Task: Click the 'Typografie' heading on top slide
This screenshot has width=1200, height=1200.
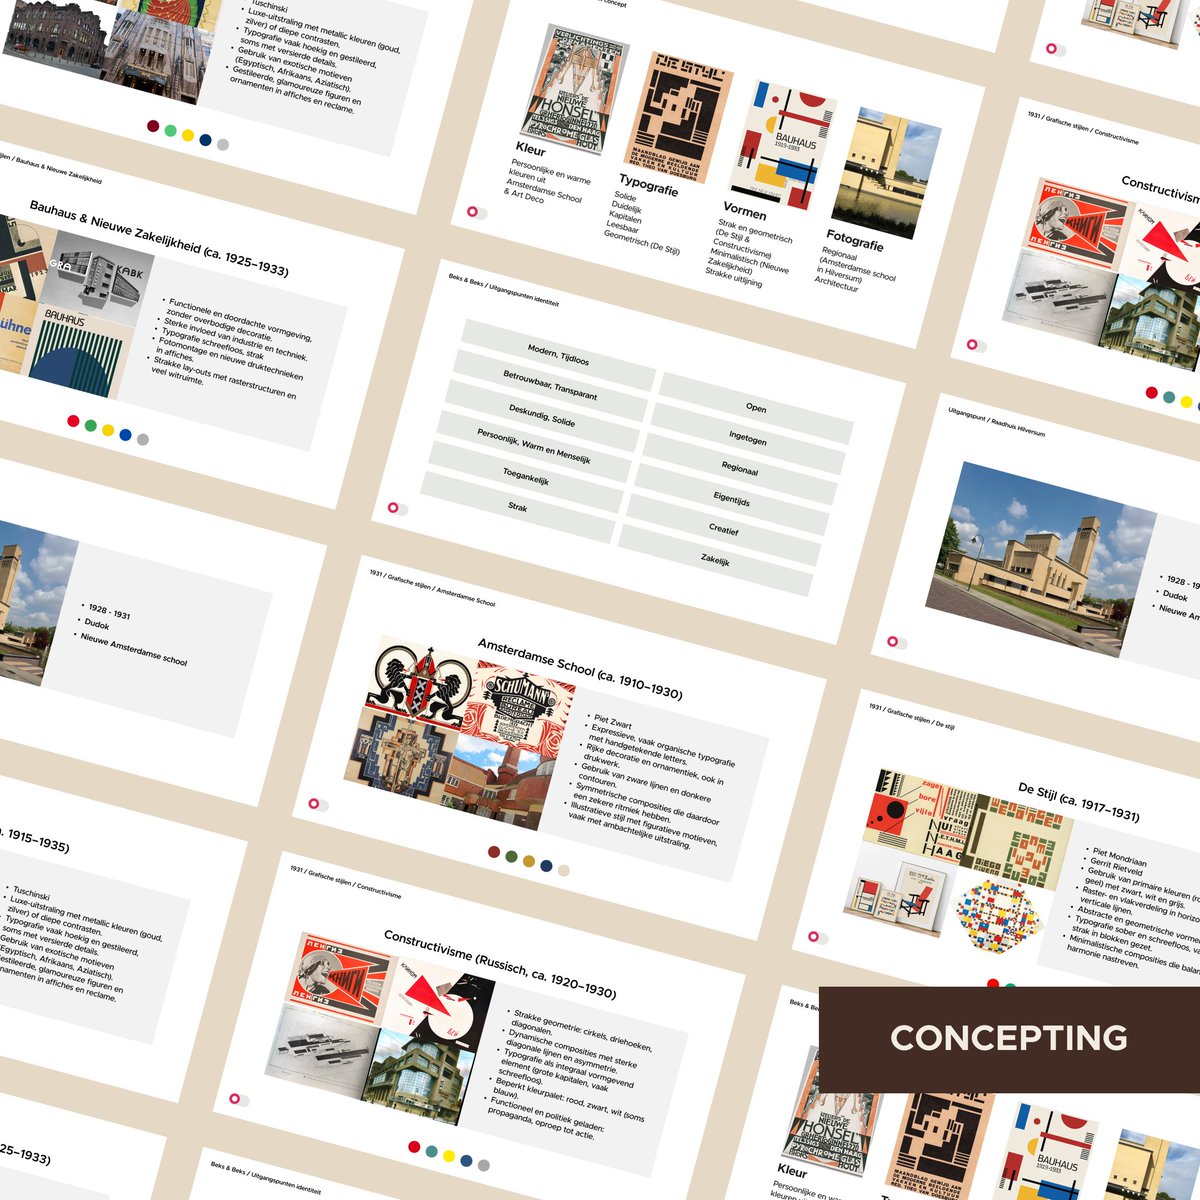Action: [x=648, y=185]
